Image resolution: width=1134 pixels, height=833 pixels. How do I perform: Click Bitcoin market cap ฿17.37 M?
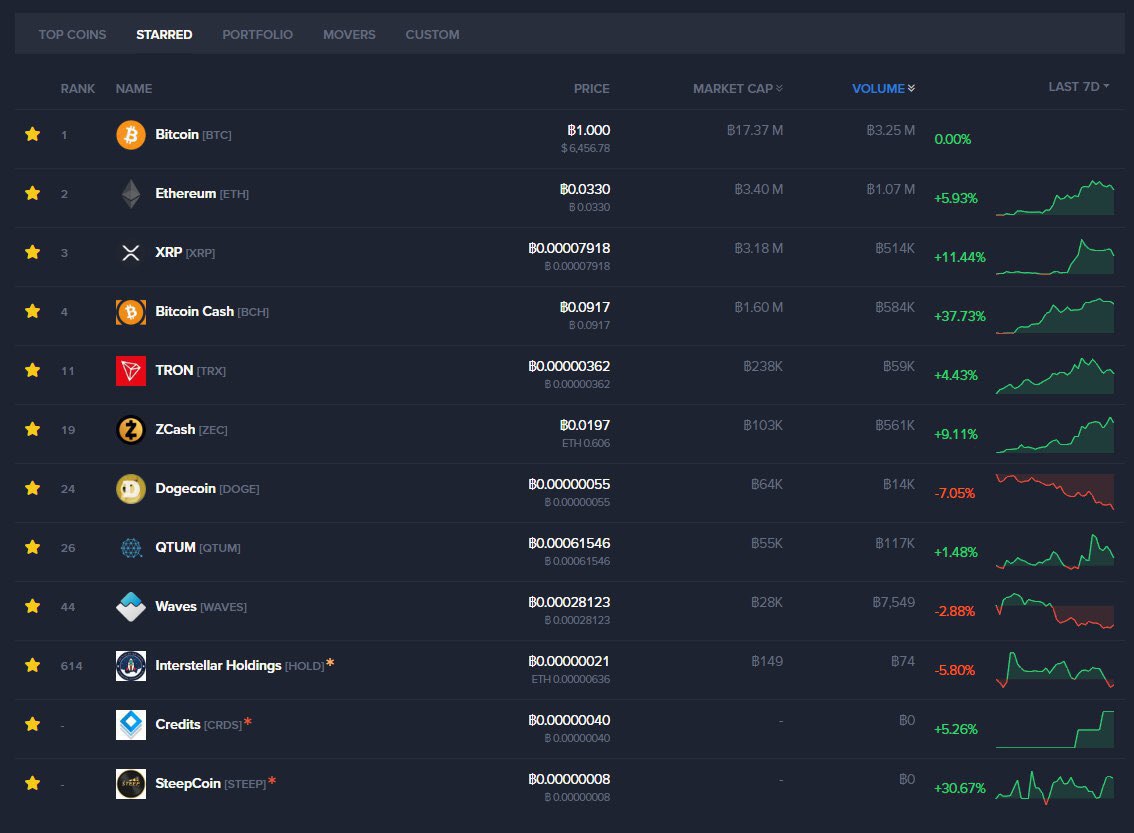pyautogui.click(x=755, y=130)
